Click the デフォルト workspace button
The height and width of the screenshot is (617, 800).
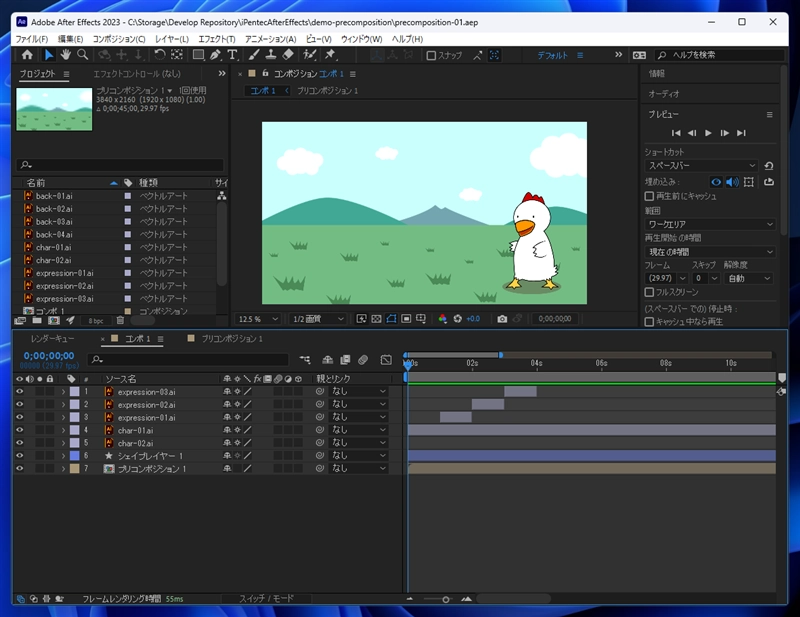[x=552, y=55]
